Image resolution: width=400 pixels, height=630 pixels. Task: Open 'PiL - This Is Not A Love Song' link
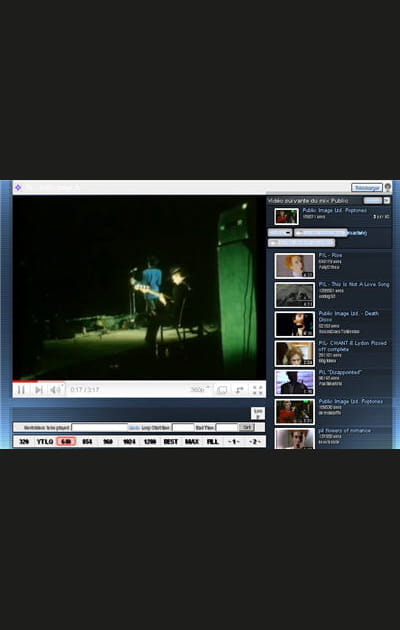[x=354, y=284]
